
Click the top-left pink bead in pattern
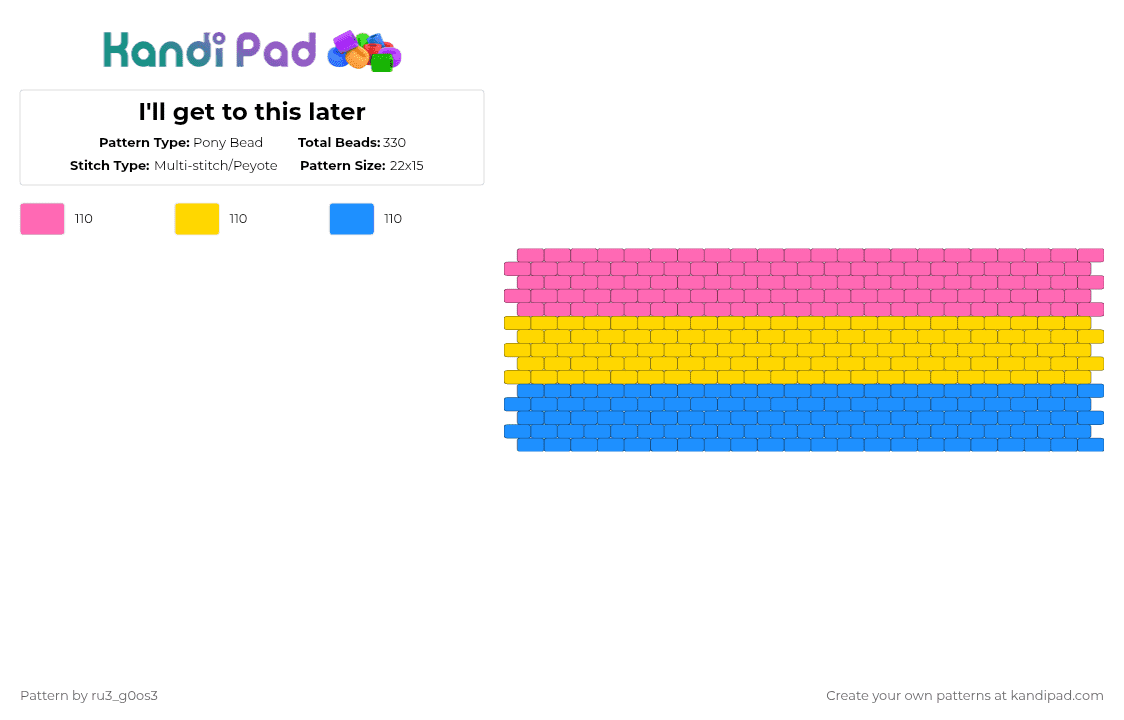tap(530, 255)
